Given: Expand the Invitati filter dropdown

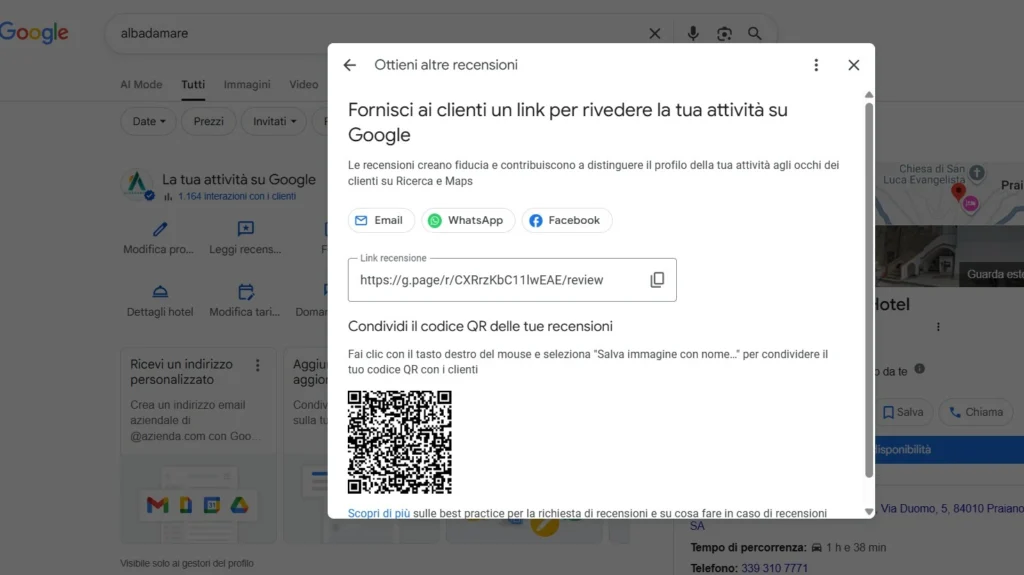Looking at the screenshot, I should tap(274, 122).
